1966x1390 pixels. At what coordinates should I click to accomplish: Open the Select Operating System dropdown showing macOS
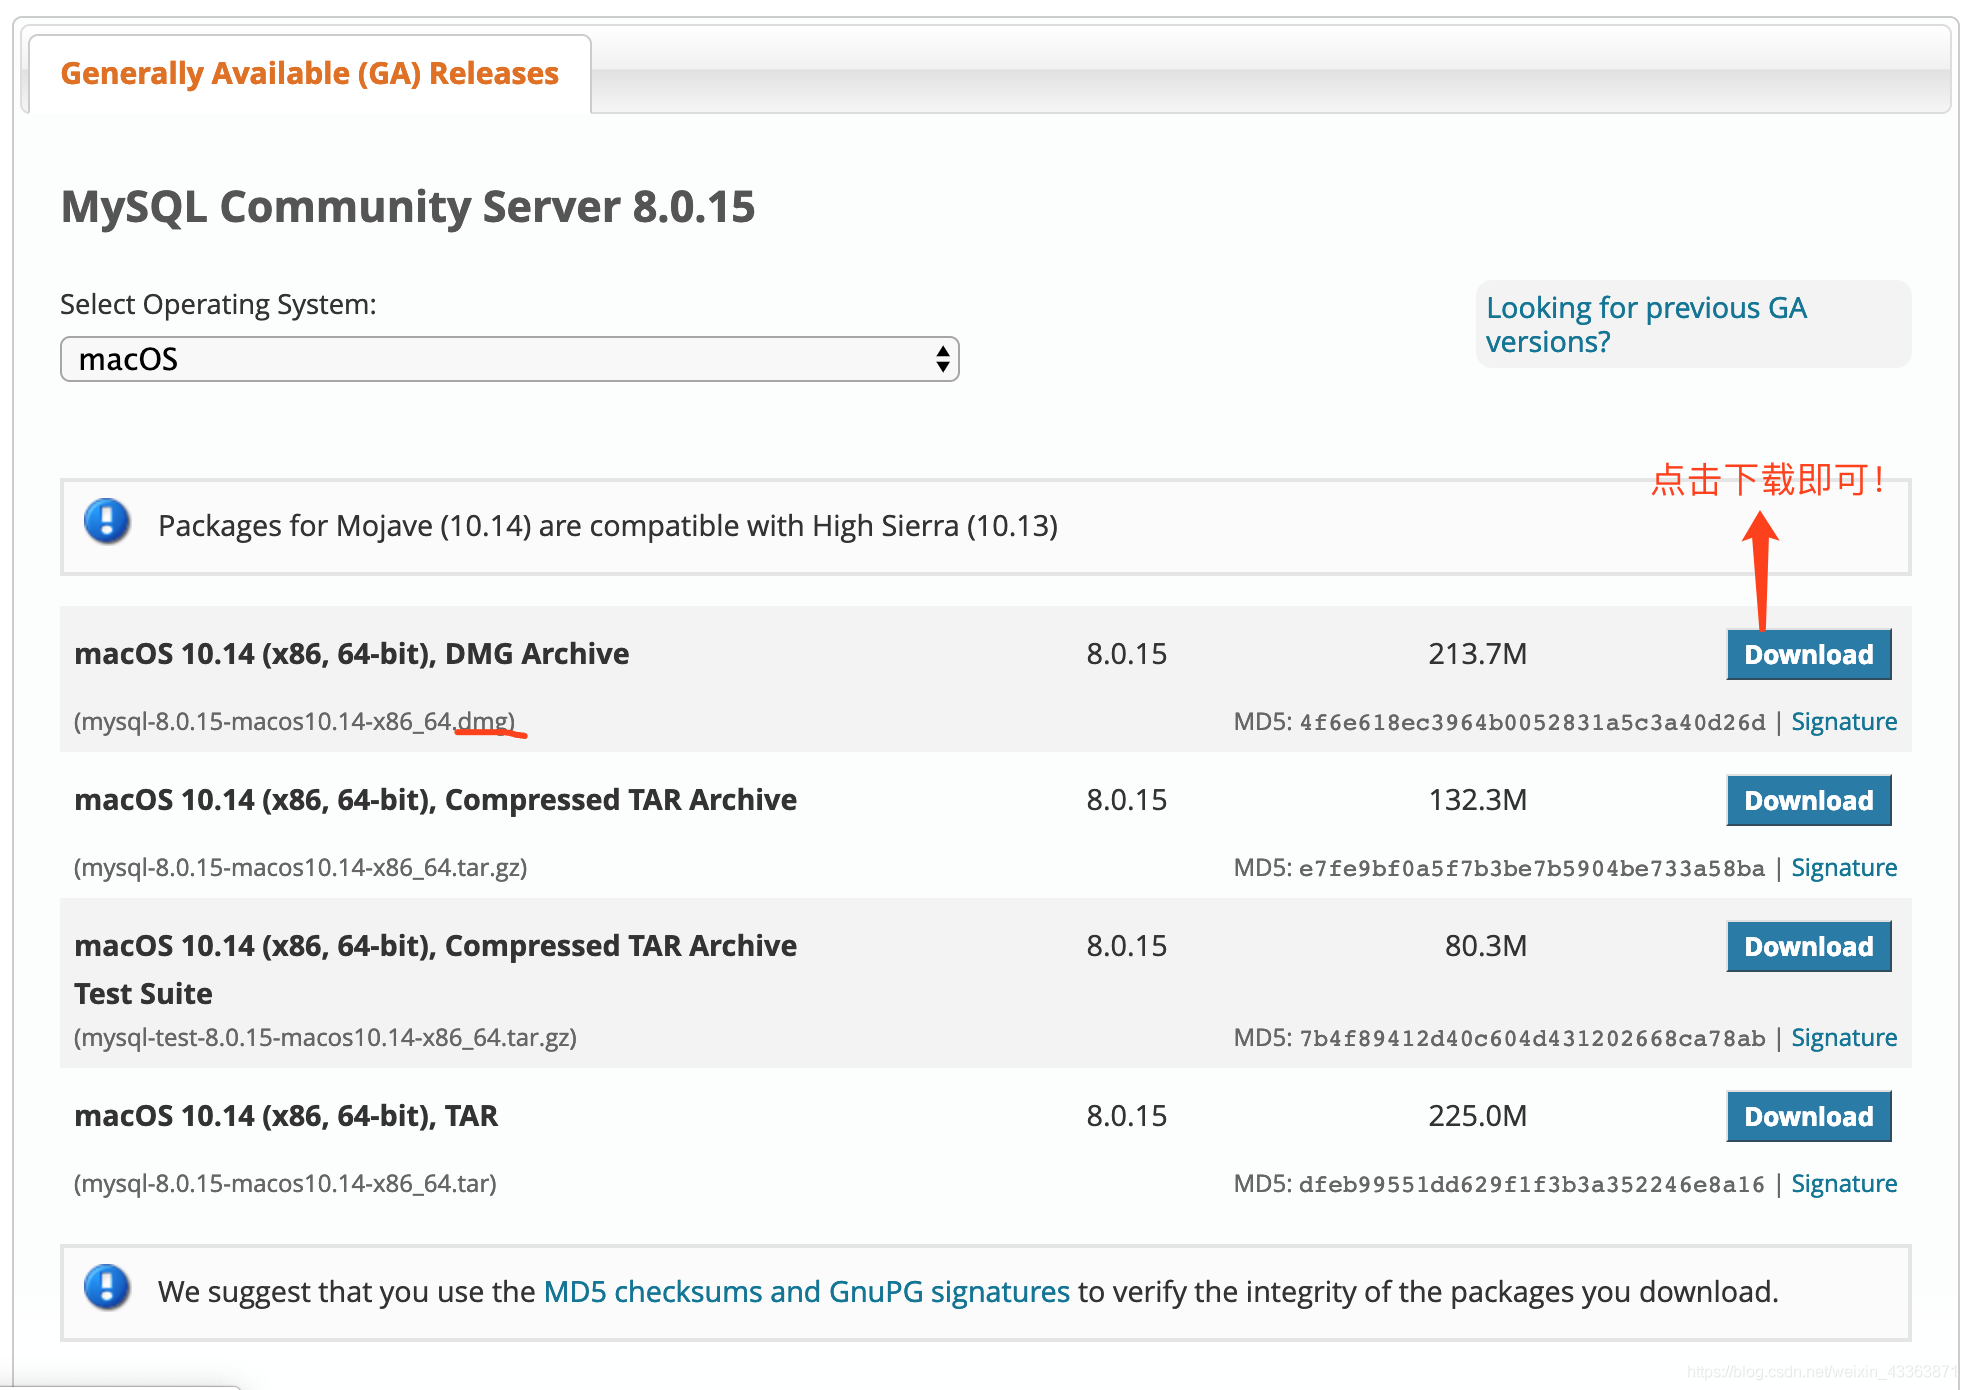coord(509,359)
